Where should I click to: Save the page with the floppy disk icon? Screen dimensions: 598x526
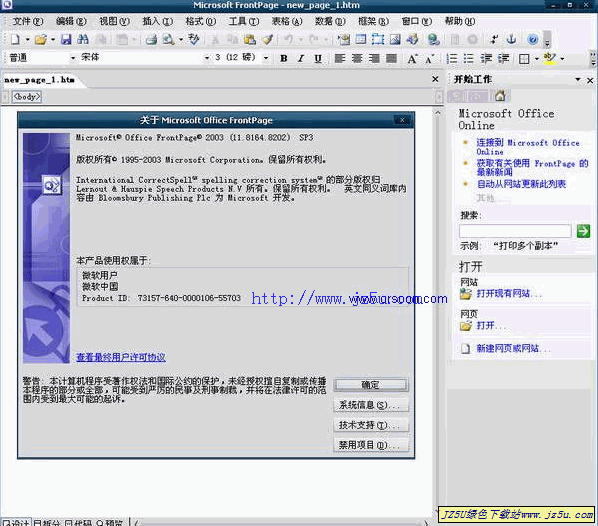coord(66,39)
